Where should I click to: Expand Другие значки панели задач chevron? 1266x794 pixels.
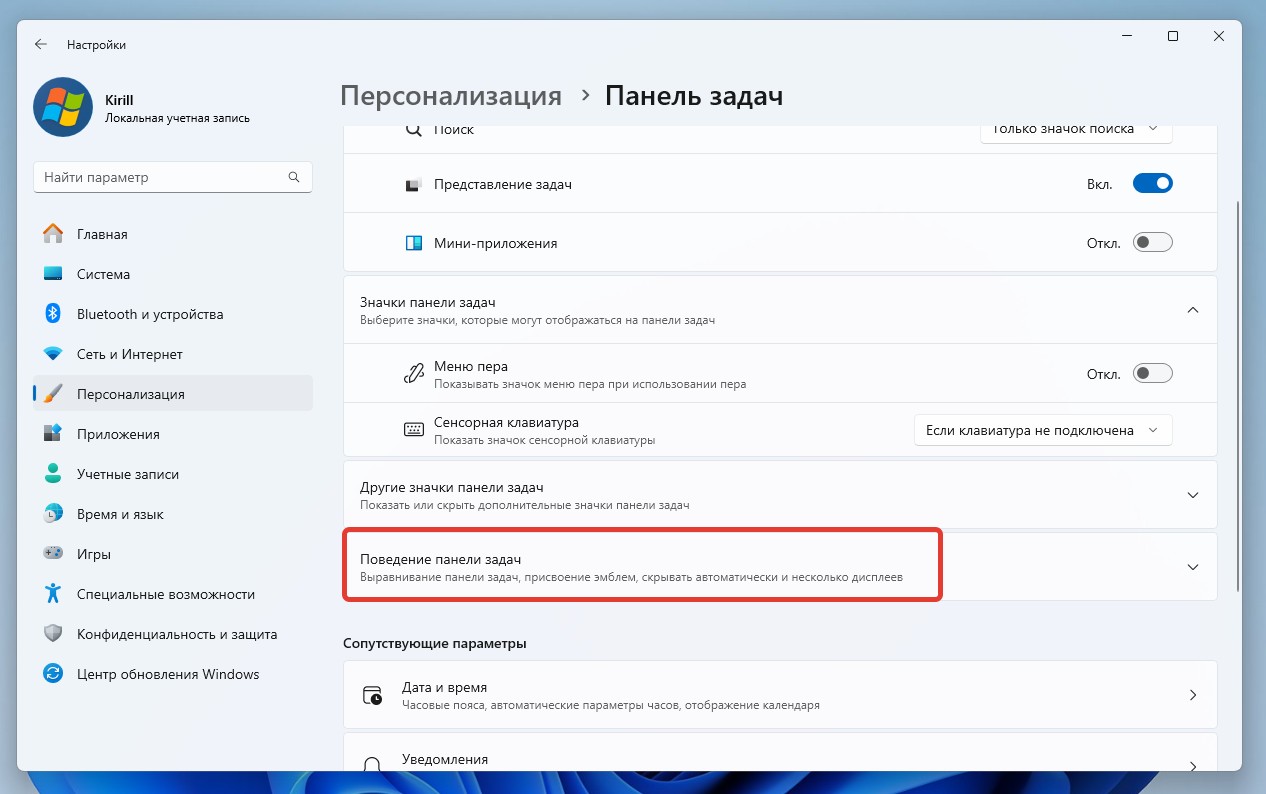pos(1192,495)
